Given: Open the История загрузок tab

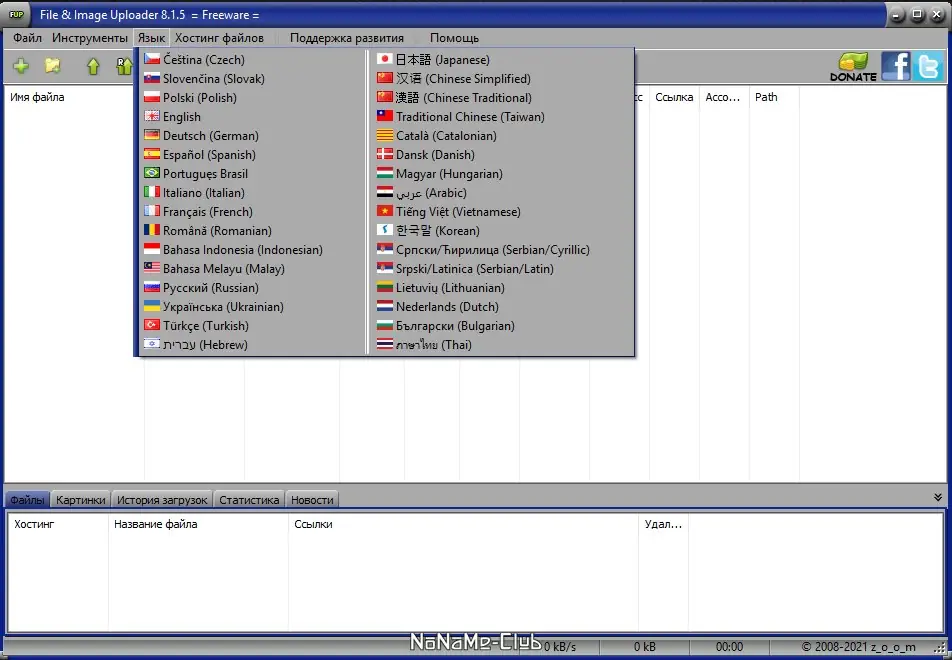Looking at the screenshot, I should tap(162, 500).
